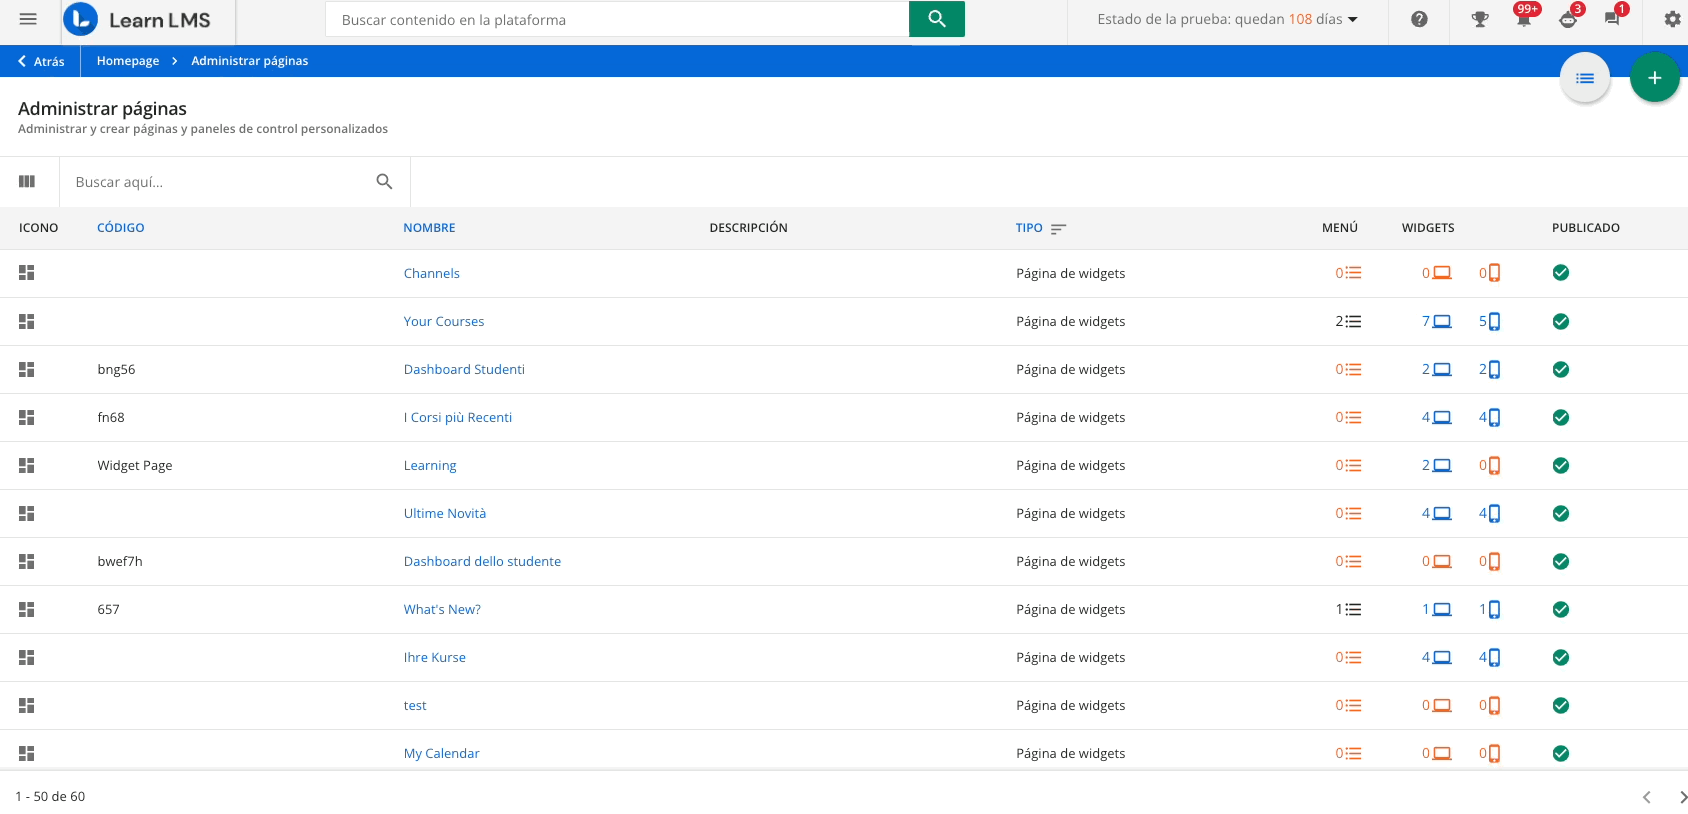Sort table by NOMBRE column

click(x=429, y=228)
